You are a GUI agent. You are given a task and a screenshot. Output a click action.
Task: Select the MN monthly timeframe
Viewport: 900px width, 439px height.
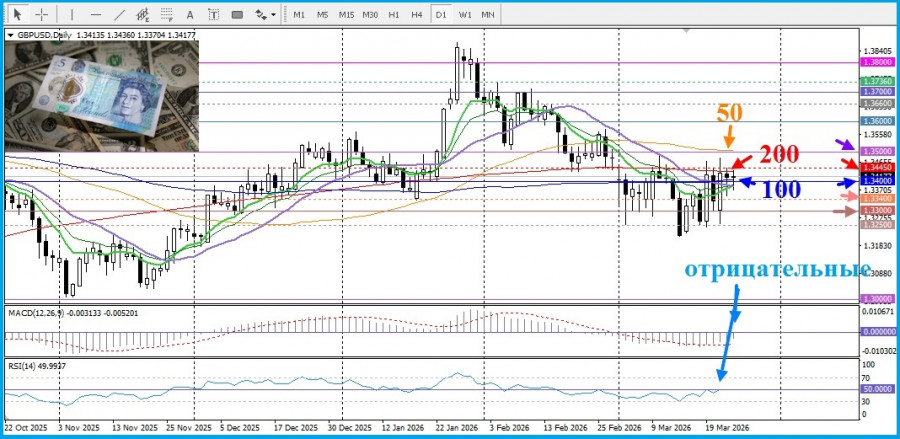[x=488, y=15]
